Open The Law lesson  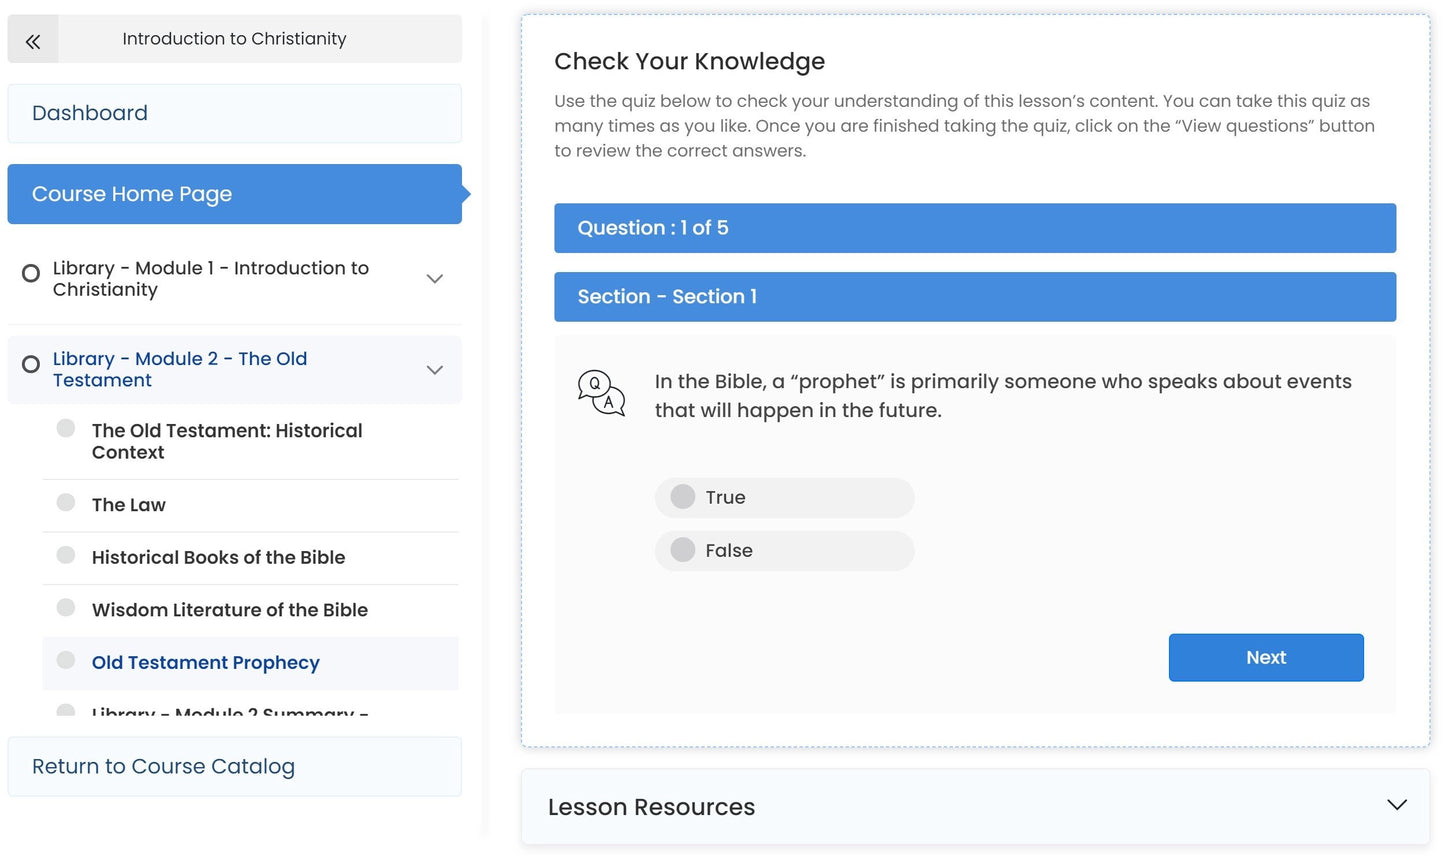coord(129,505)
